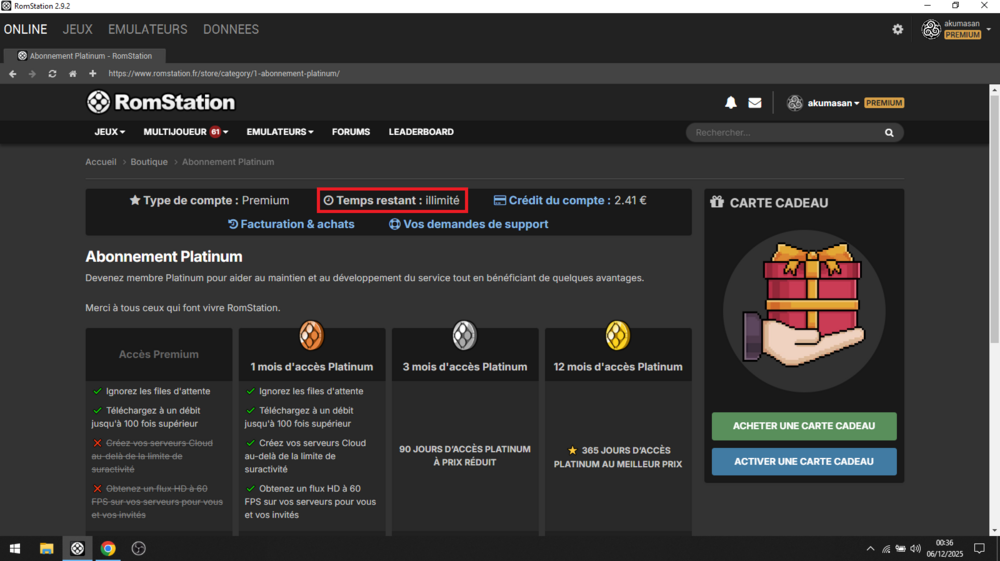This screenshot has height=561, width=1000.
Task: Click the settings gear icon
Action: click(897, 30)
